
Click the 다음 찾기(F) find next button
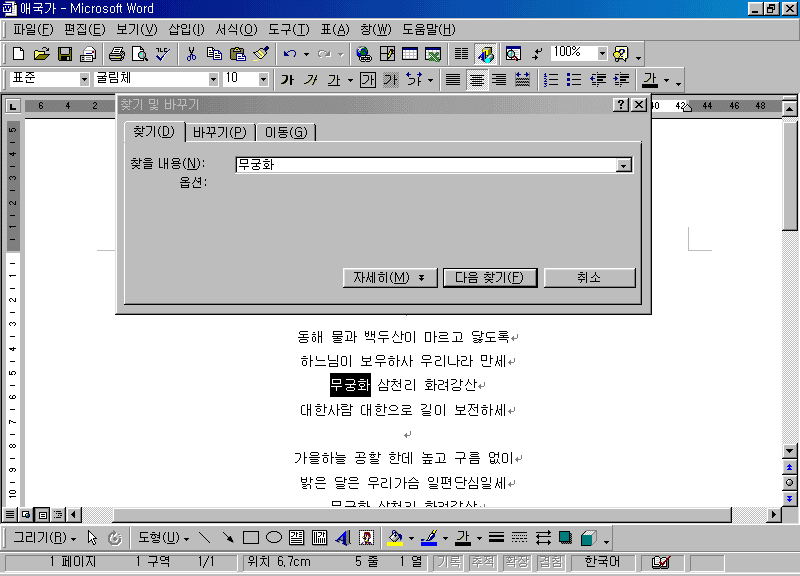click(490, 278)
